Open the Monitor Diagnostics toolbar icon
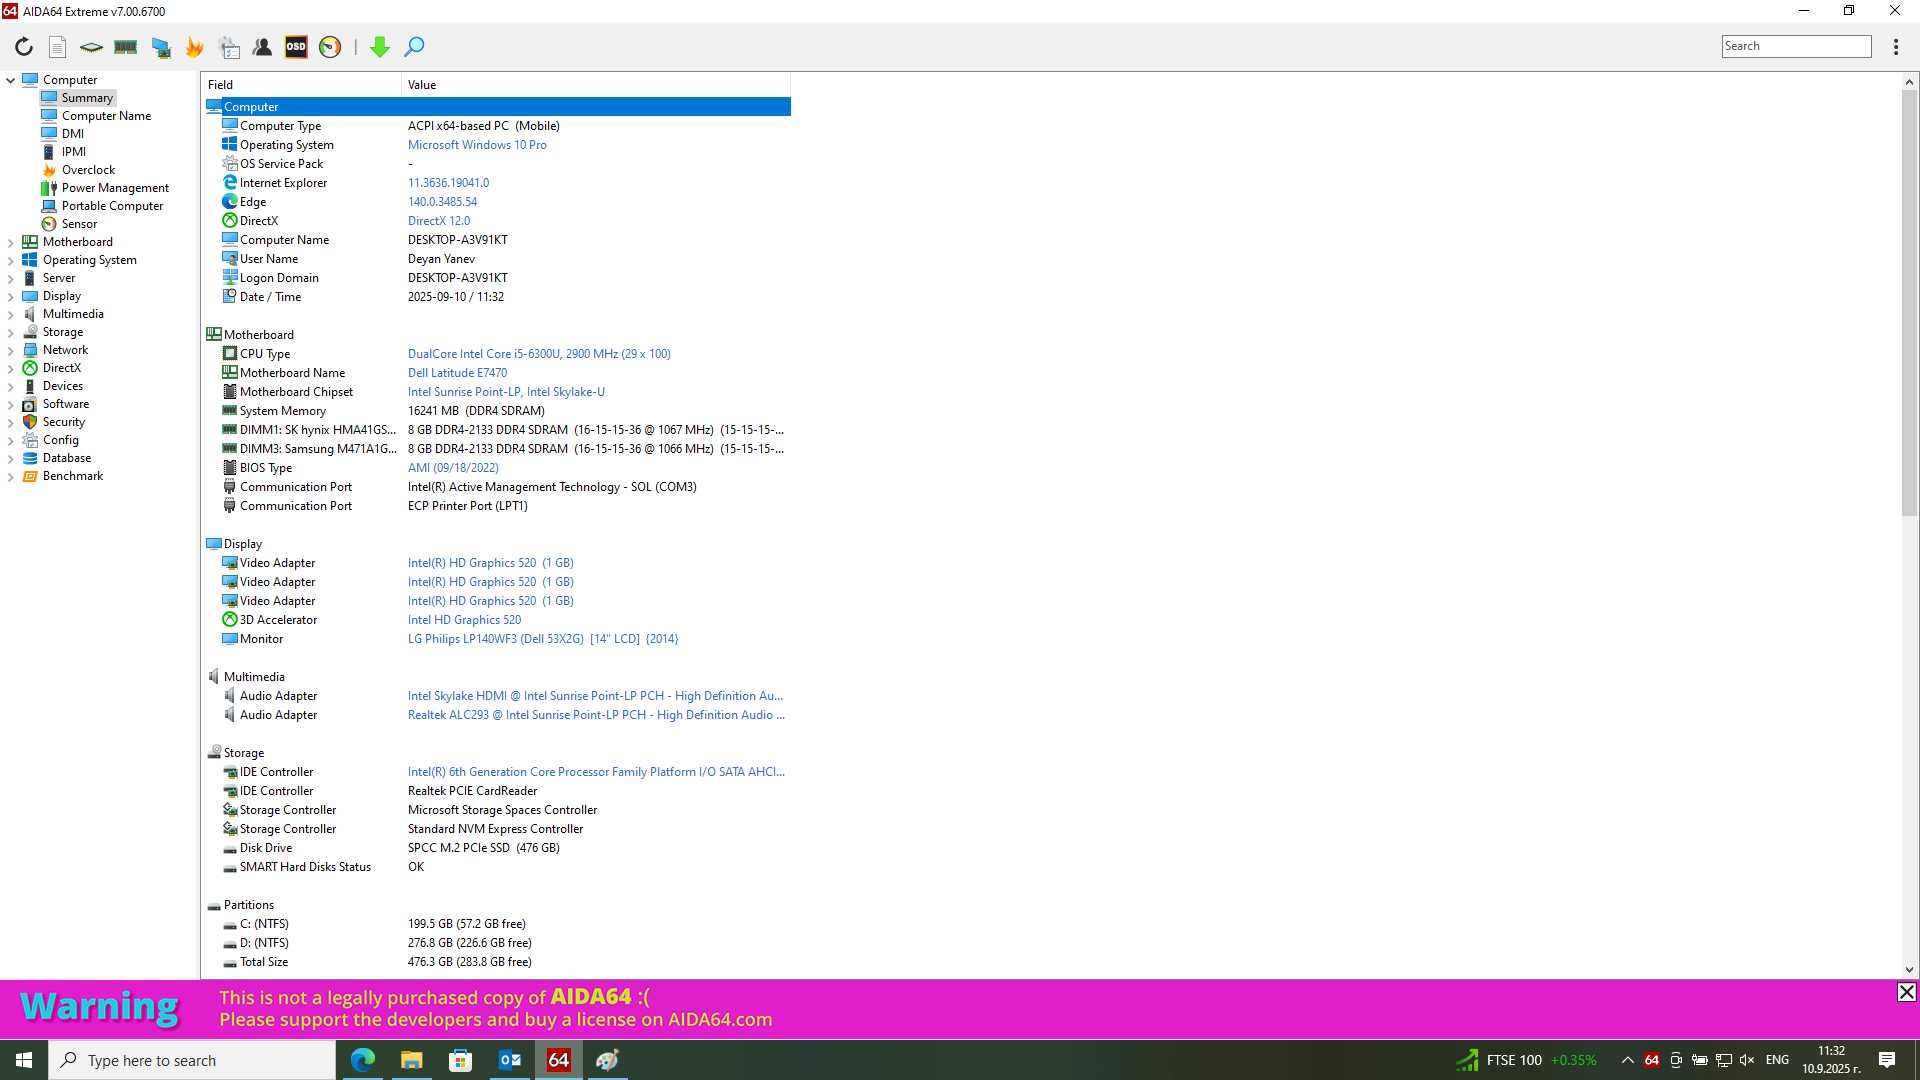The height and width of the screenshot is (1080, 1920). click(x=160, y=47)
